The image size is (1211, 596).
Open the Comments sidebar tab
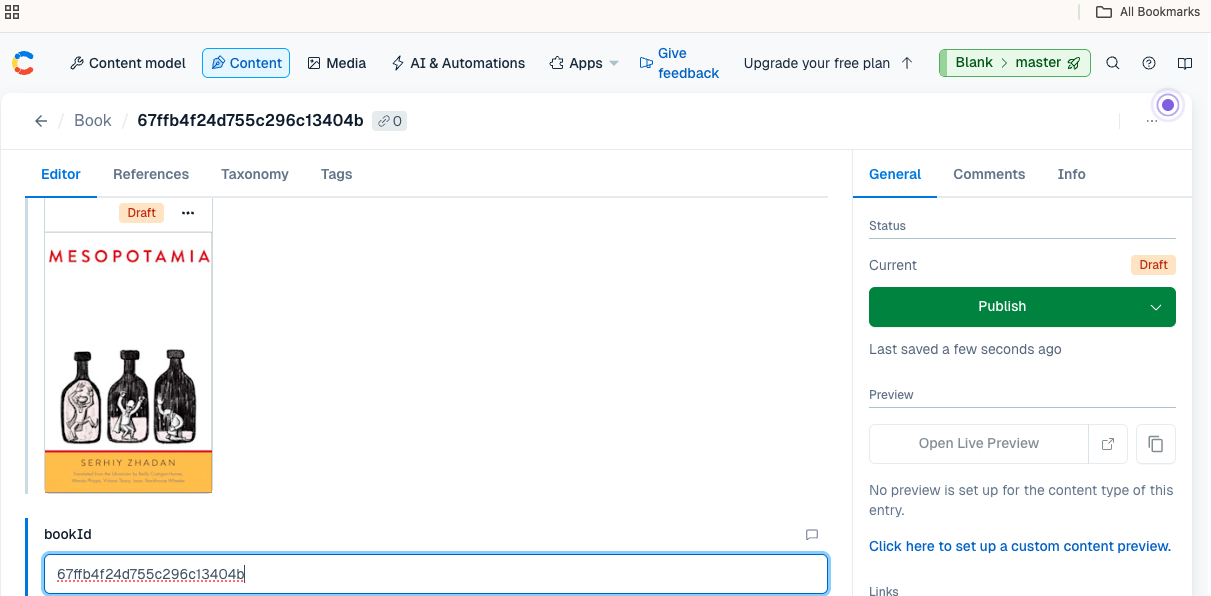coord(989,174)
